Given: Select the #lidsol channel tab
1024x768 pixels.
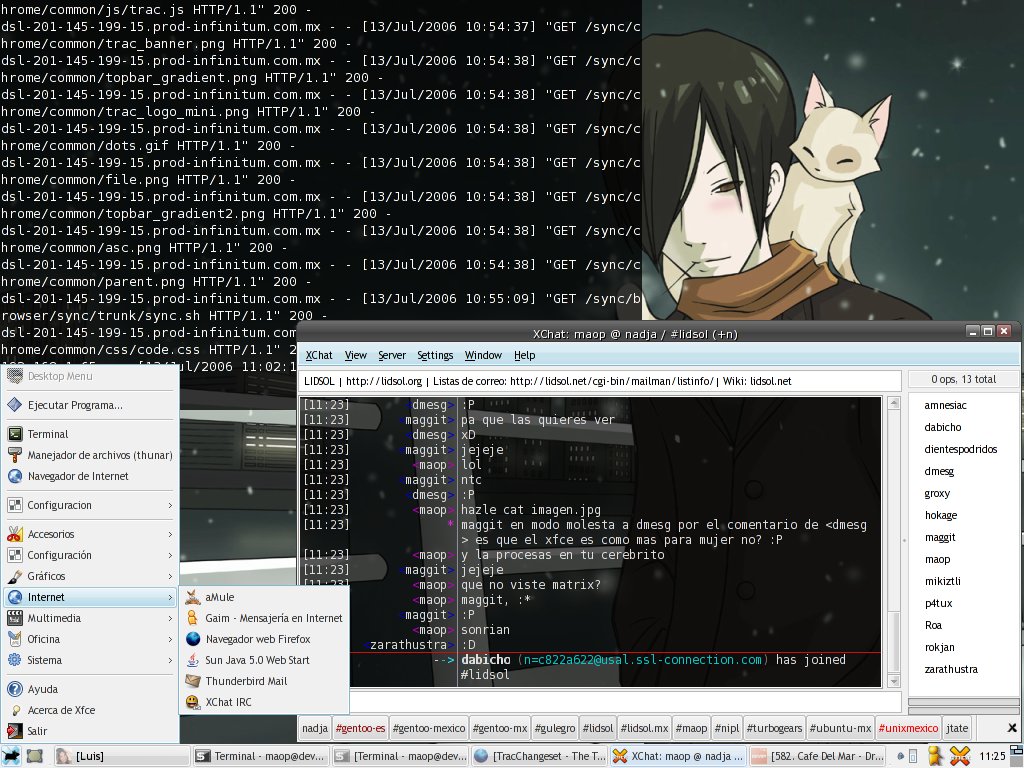Looking at the screenshot, I should coord(598,728).
